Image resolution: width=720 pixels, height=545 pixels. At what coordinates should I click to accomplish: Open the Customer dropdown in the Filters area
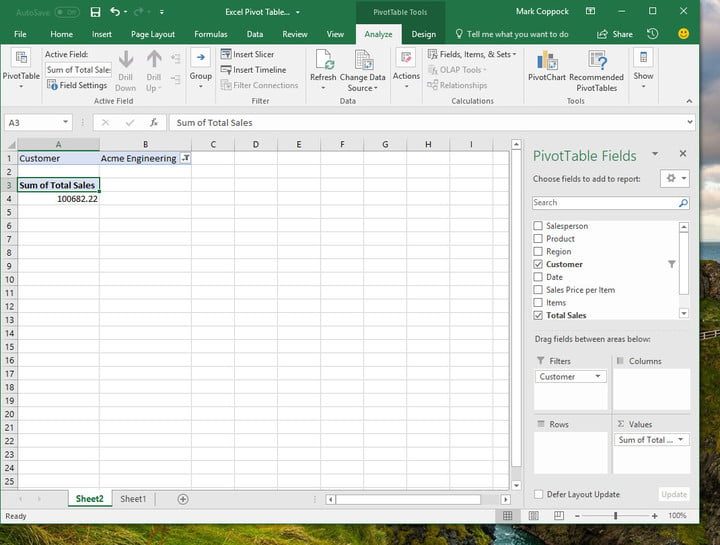coord(598,377)
